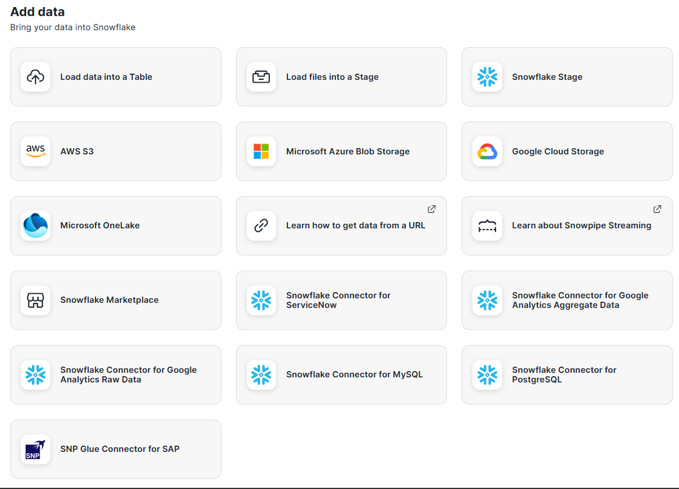Choose Snowflake Connector for MySQL label
The image size is (679, 489).
tap(354, 375)
